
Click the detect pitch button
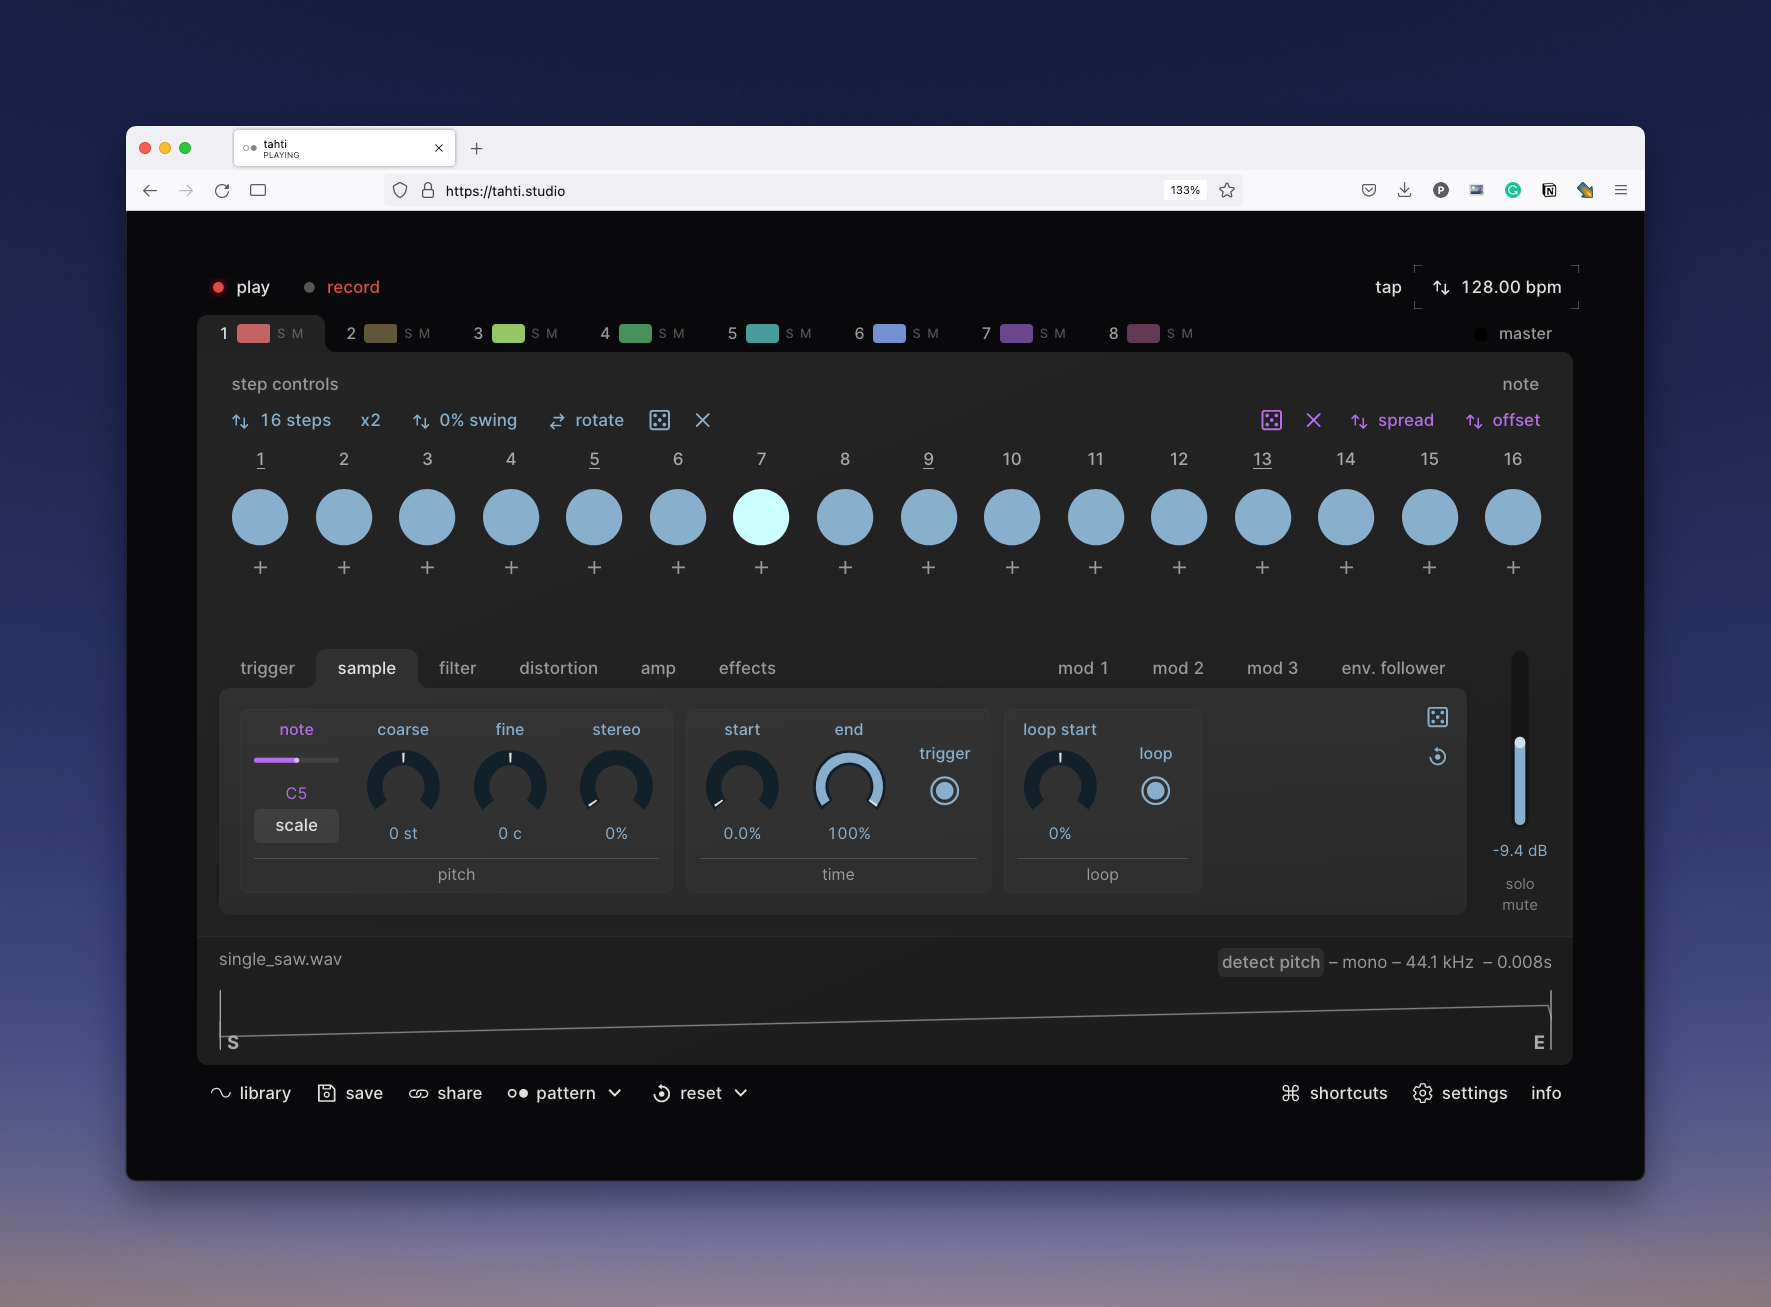(x=1270, y=962)
